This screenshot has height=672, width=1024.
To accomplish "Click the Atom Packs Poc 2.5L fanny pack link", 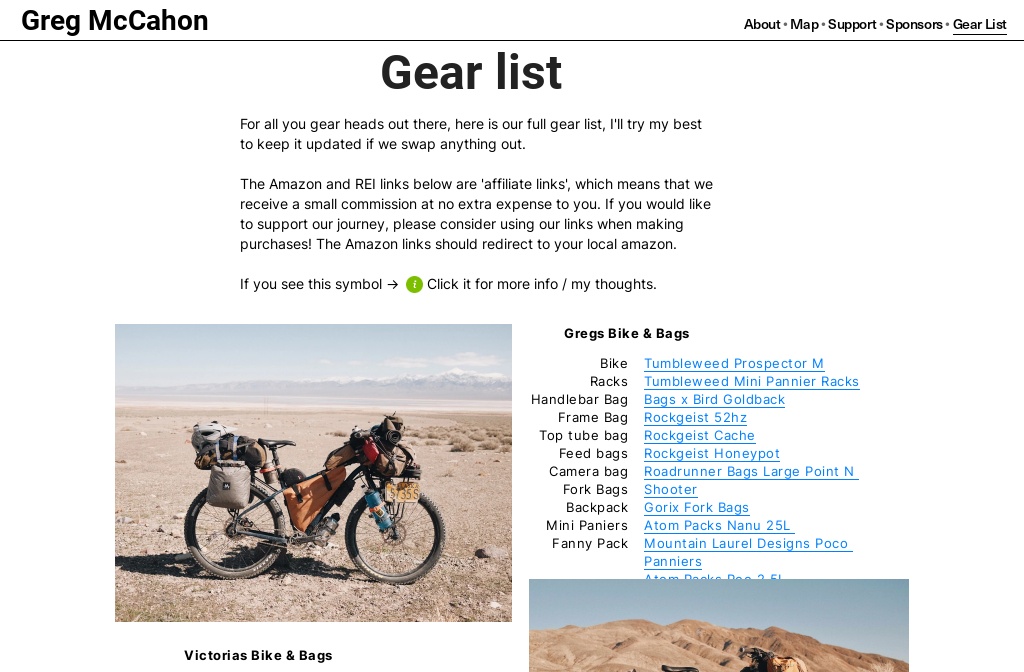I will click(x=712, y=579).
